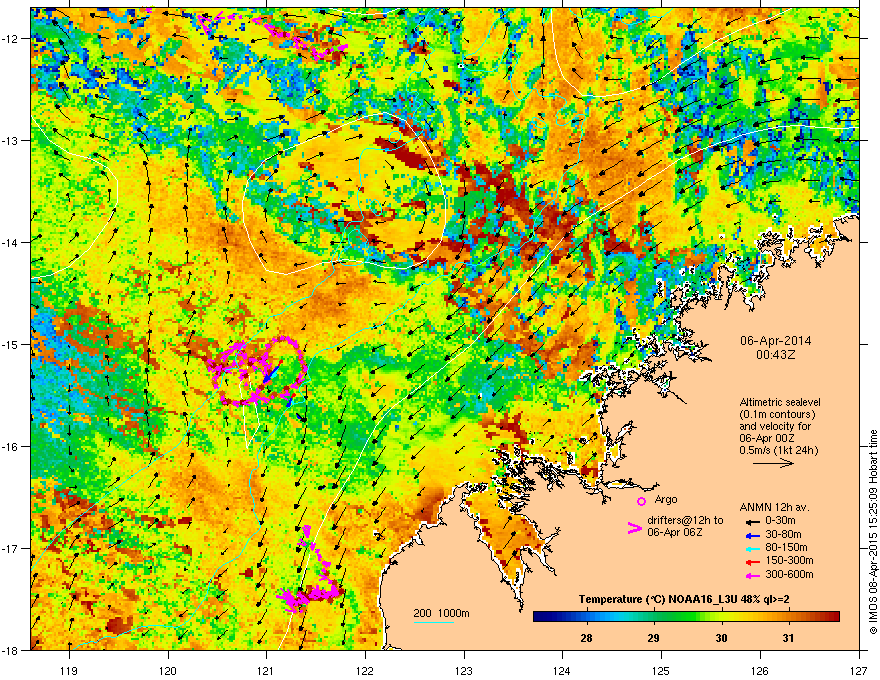Click the red 150-300m arrow icon
The height and width of the screenshot is (680, 880).
pos(752,561)
